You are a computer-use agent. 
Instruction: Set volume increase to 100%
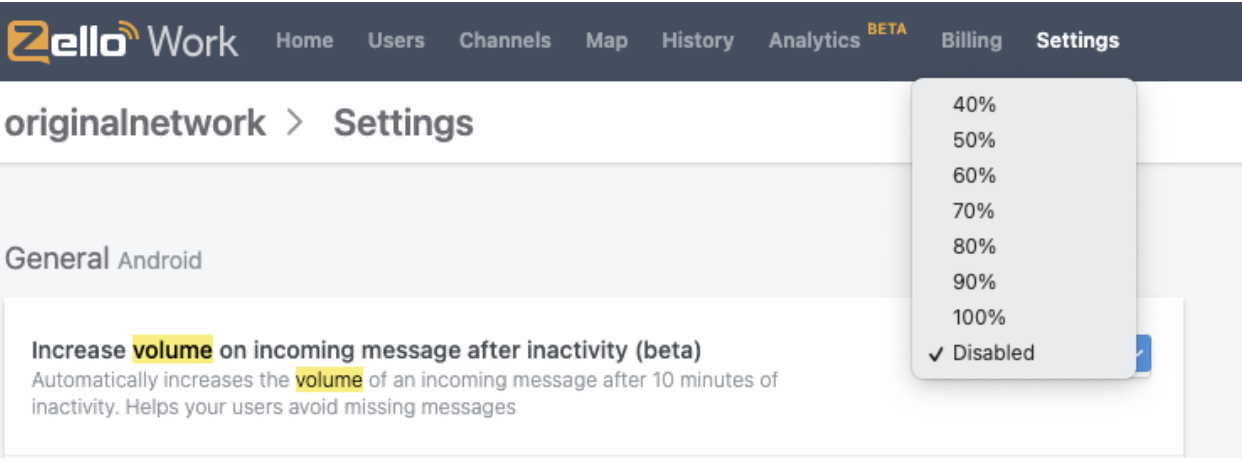[1024, 318]
